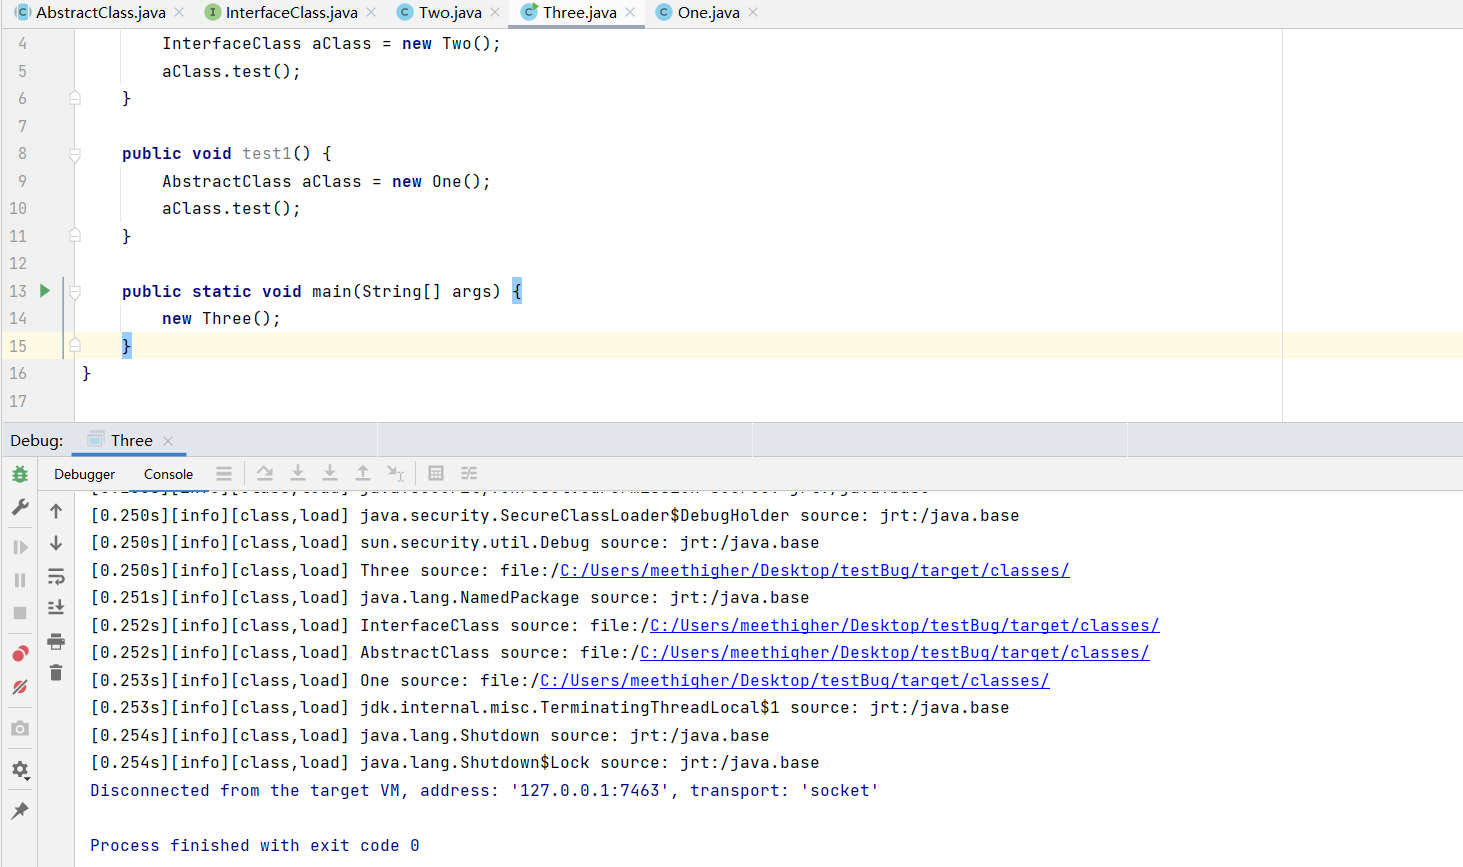Close the Two.java editor tab

pos(495,13)
